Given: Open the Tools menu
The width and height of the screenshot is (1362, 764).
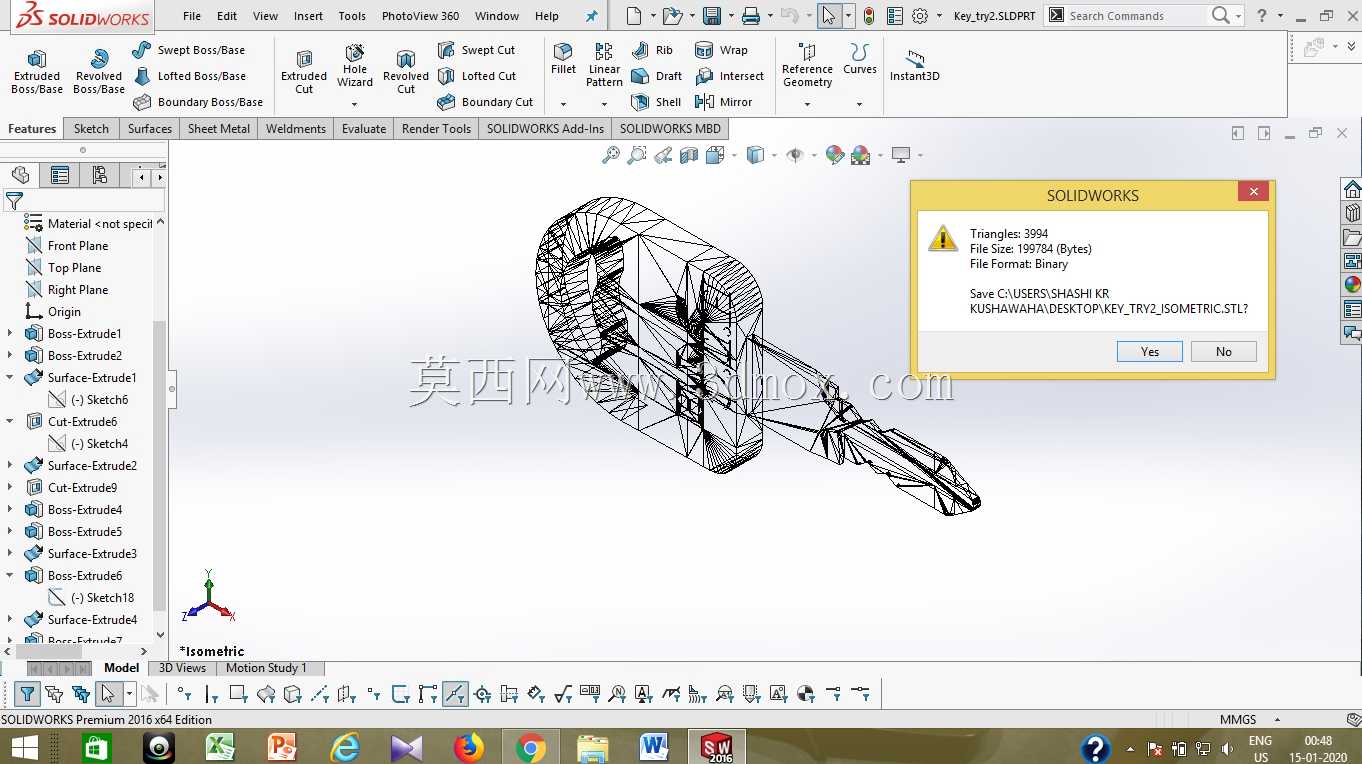Looking at the screenshot, I should click(352, 16).
